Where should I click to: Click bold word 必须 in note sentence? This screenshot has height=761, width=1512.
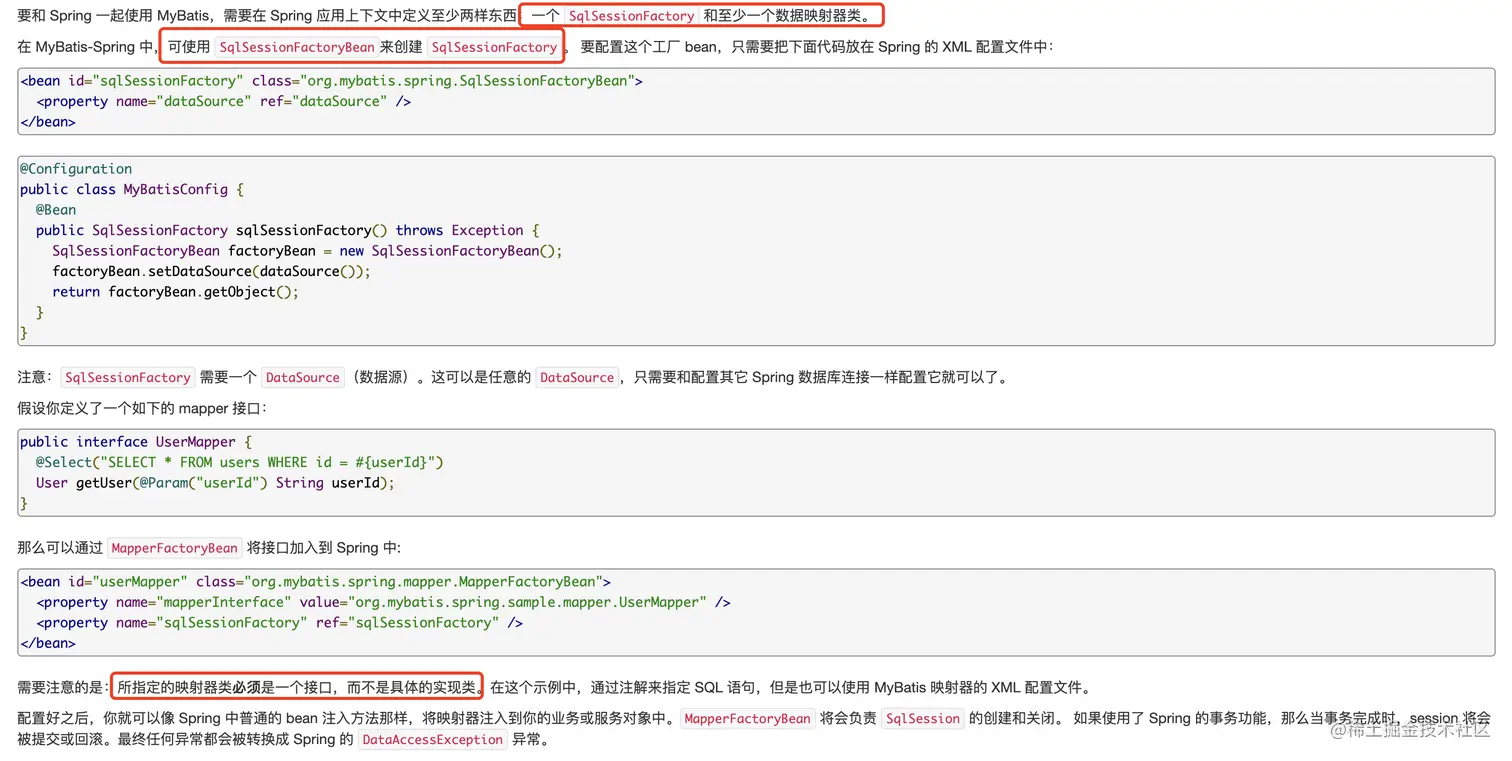[x=247, y=688]
